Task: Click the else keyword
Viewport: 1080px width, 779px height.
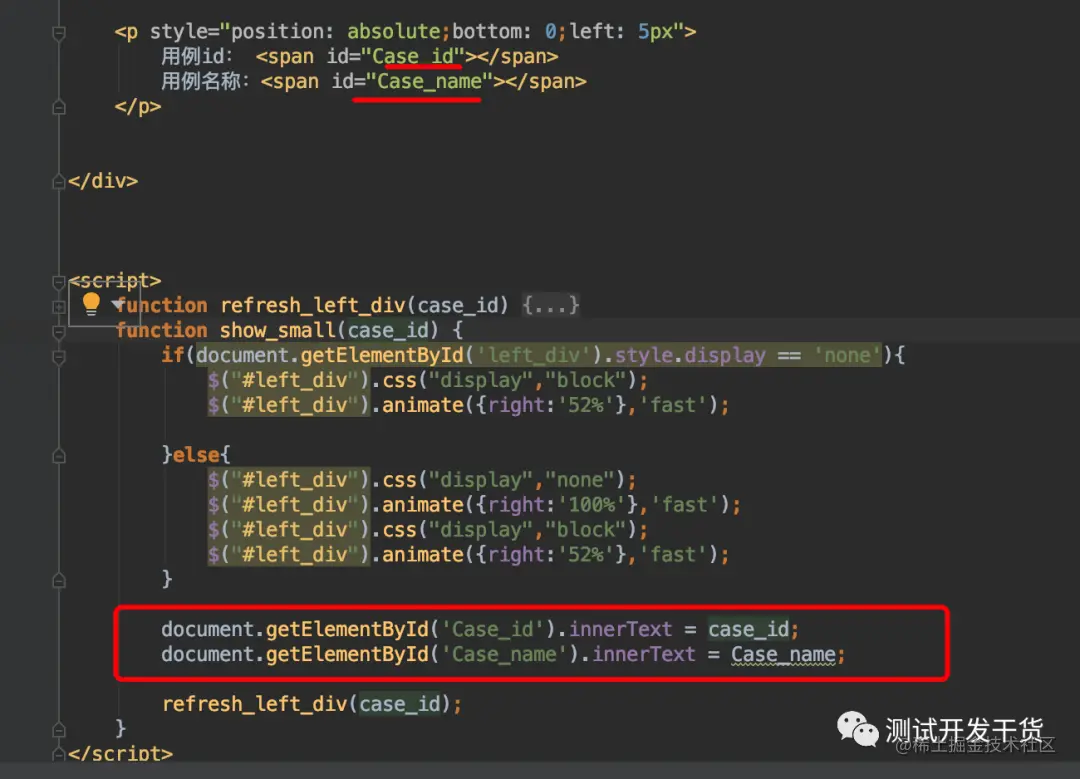Action: [196, 455]
